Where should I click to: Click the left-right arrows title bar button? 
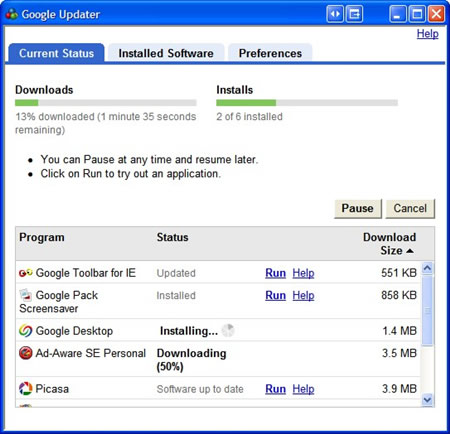pyautogui.click(x=335, y=14)
